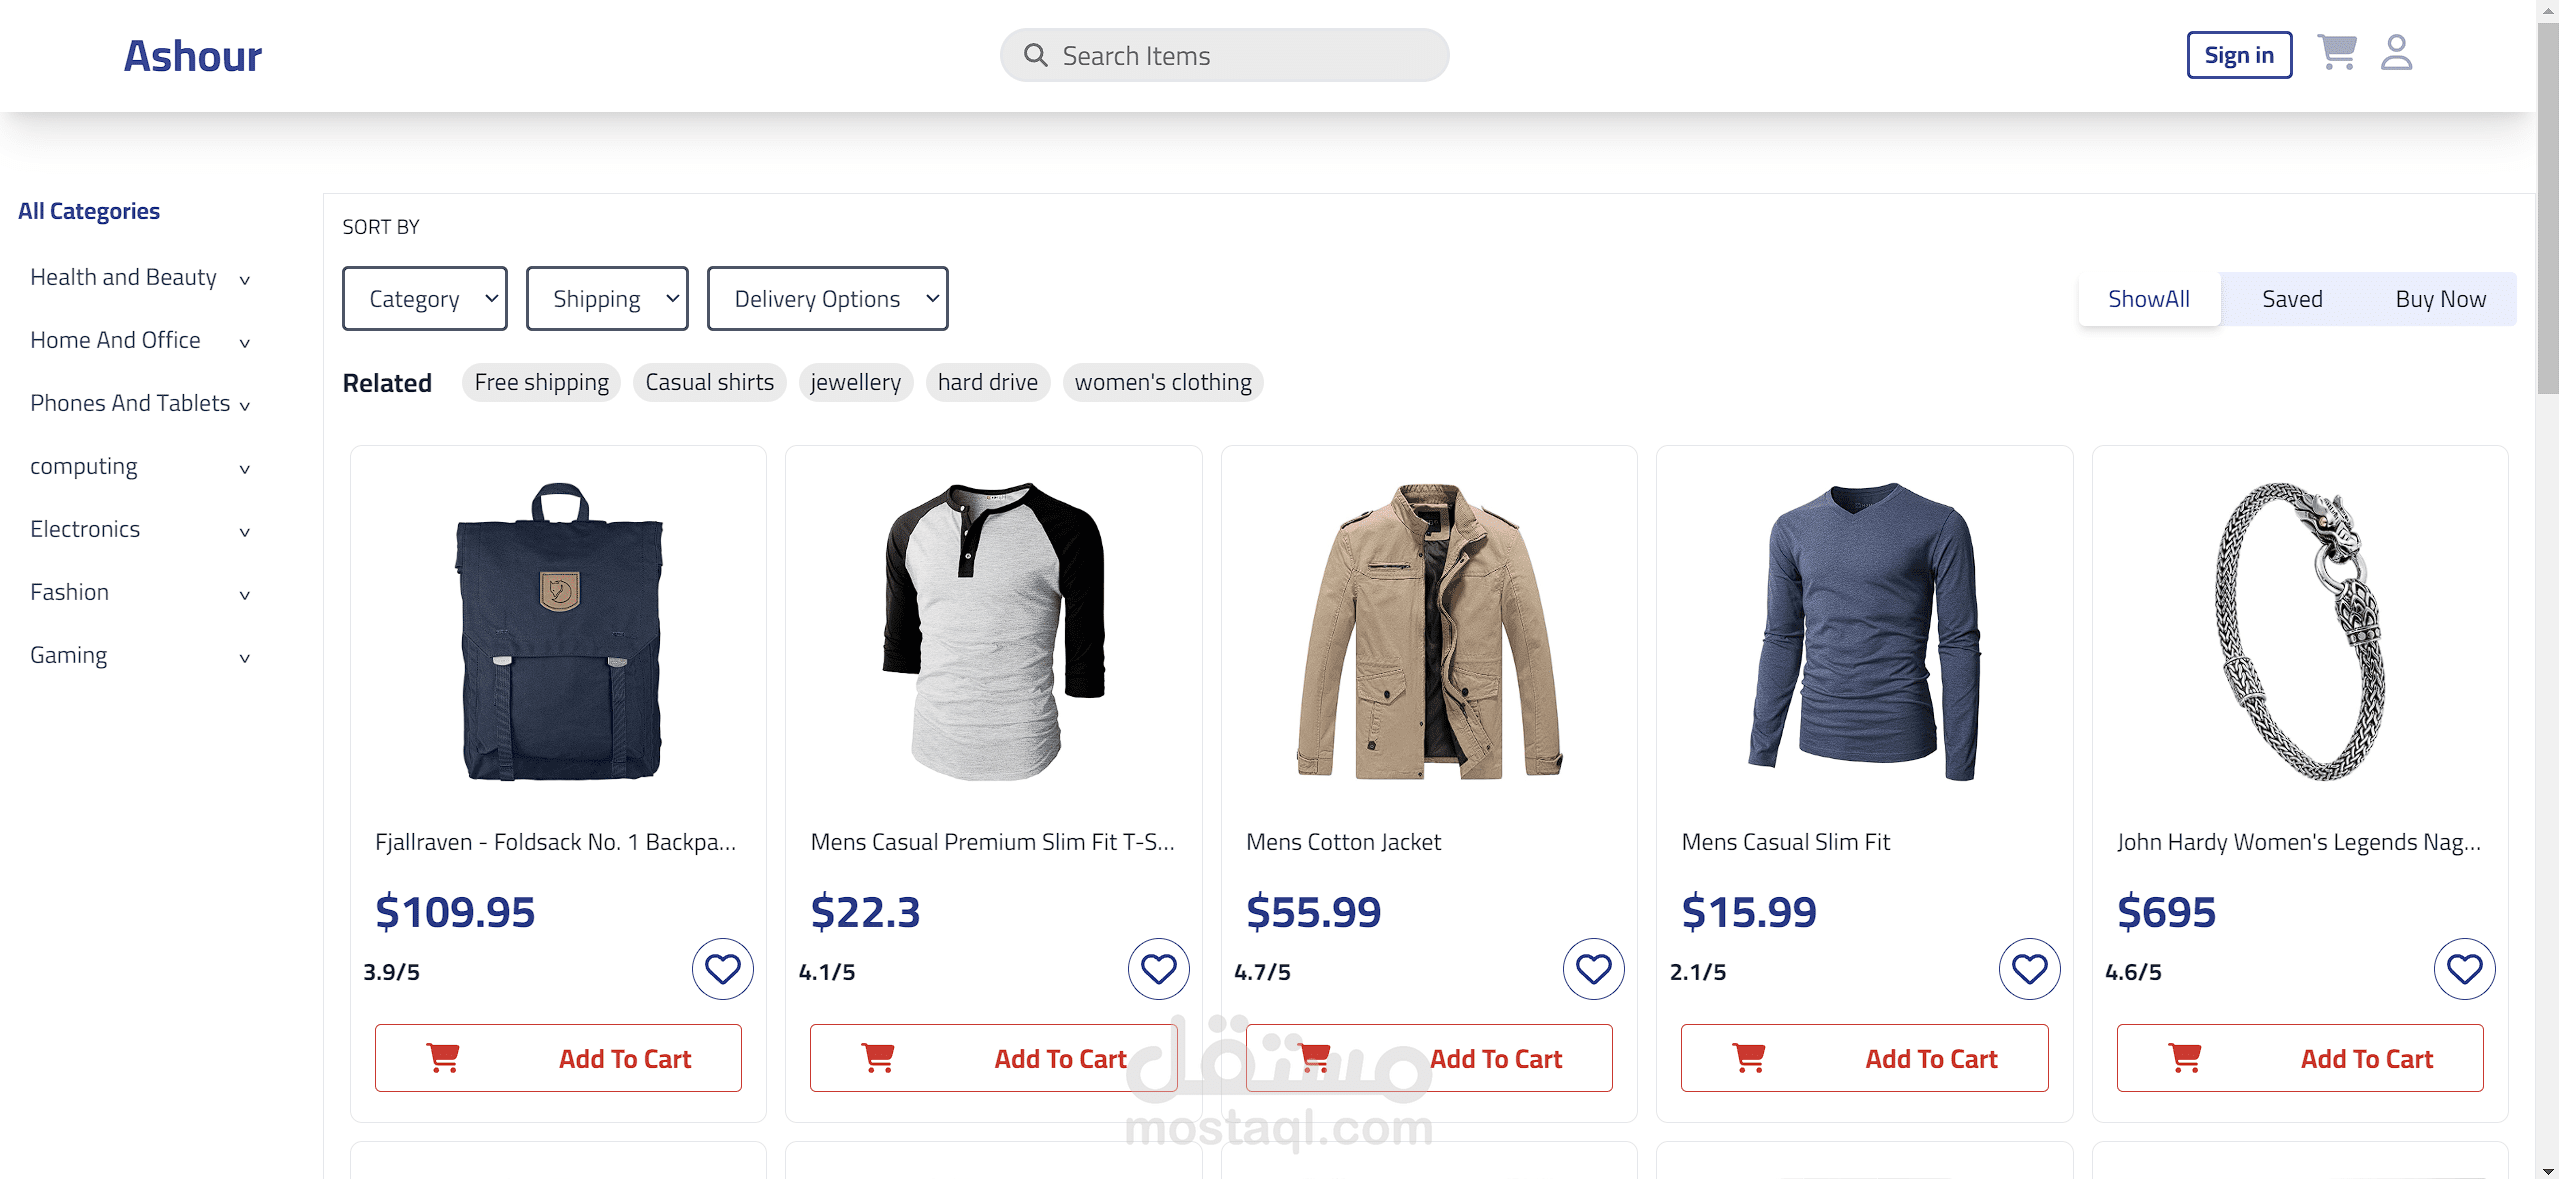Switch to the Saved tab
Screen dimensions: 2559x1179
tap(2292, 299)
